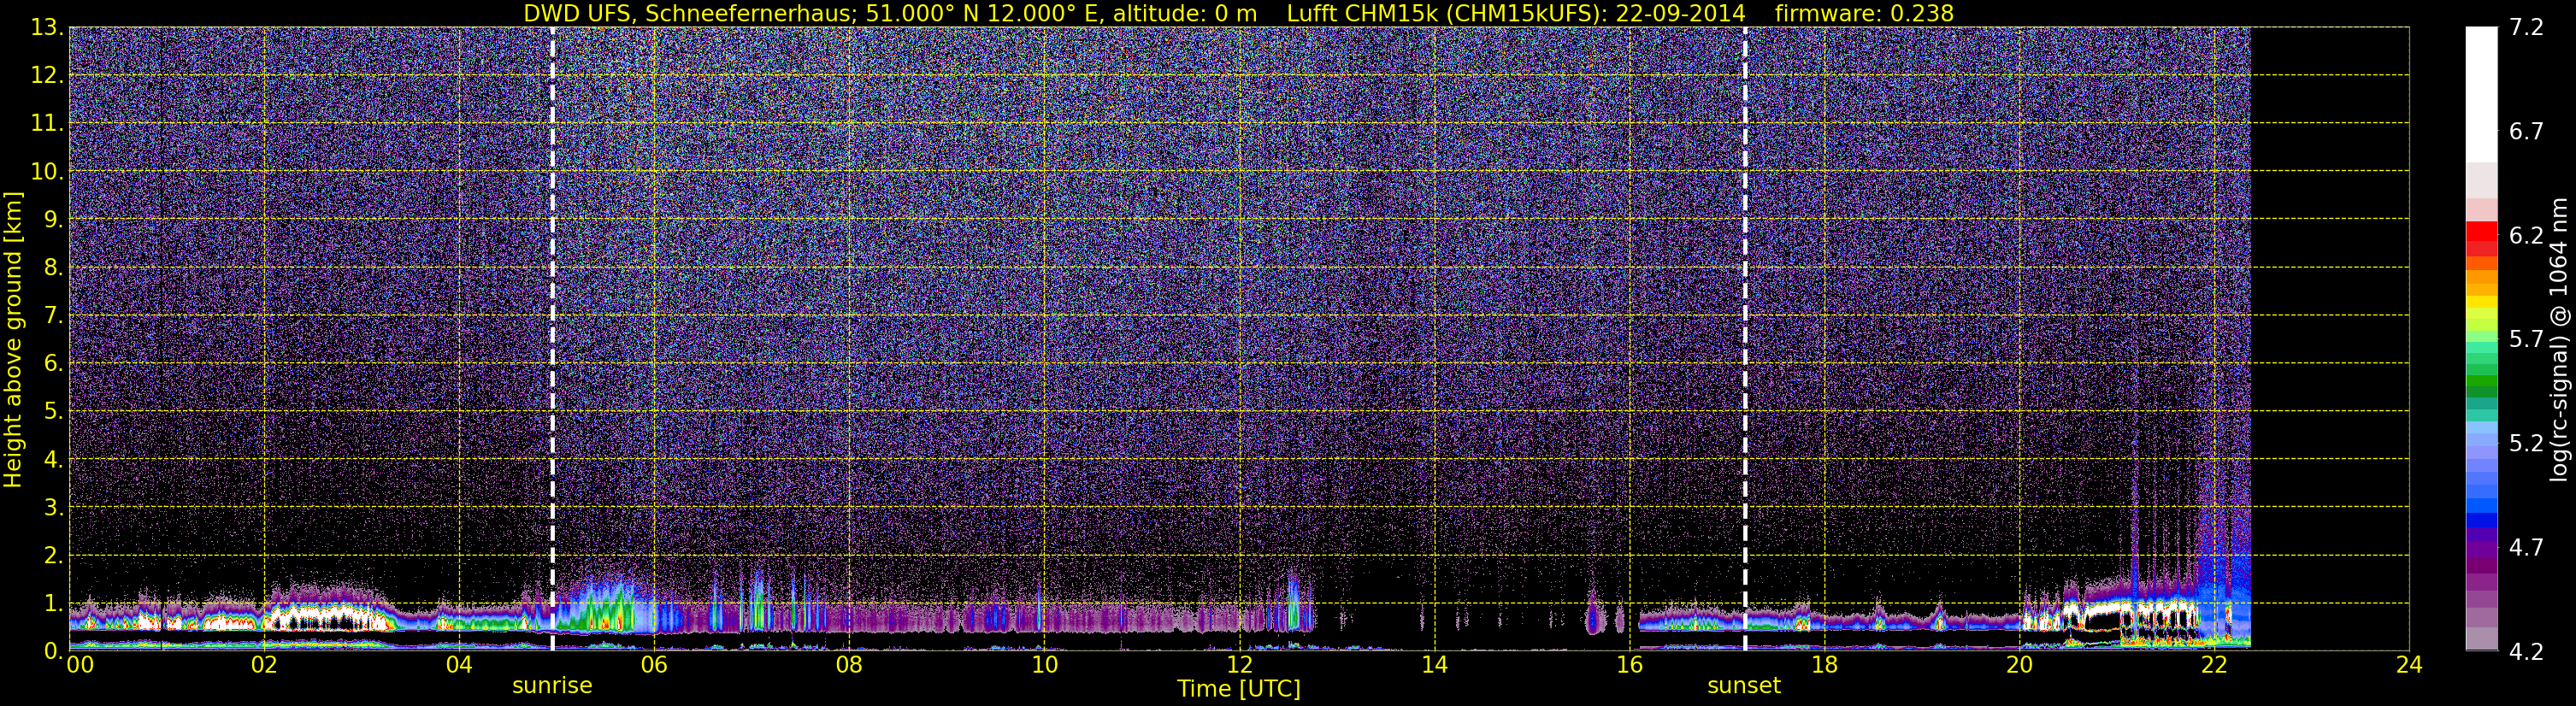Click the 06 tick on the time axis
Image resolution: width=2576 pixels, height=706 pixels.
(x=654, y=665)
